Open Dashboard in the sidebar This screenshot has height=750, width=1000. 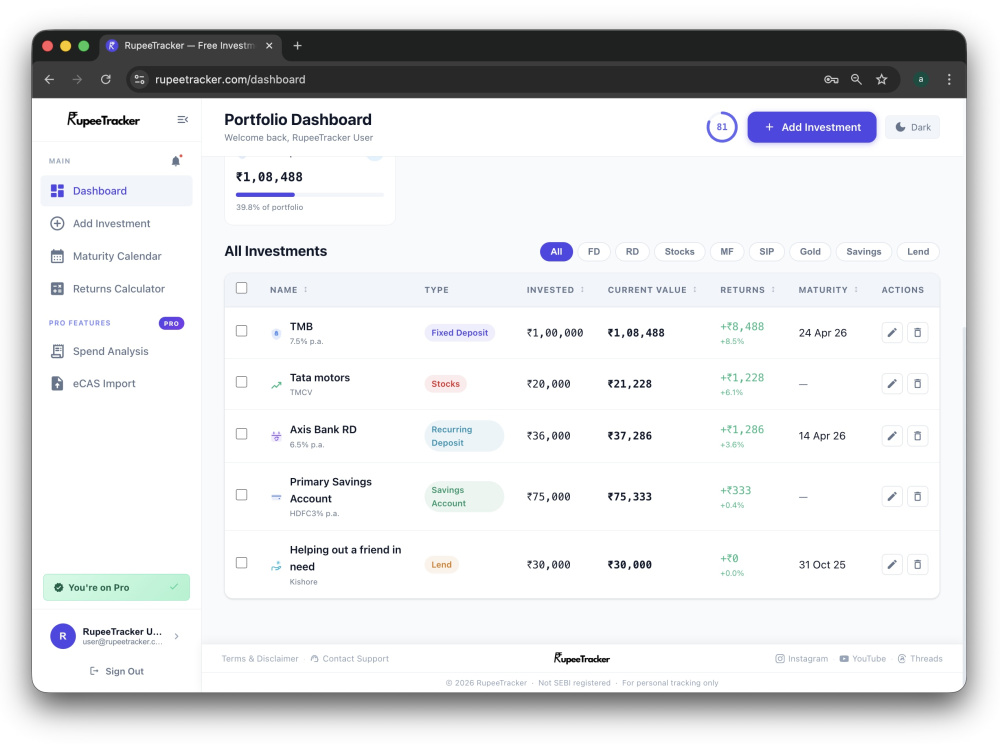point(117,191)
